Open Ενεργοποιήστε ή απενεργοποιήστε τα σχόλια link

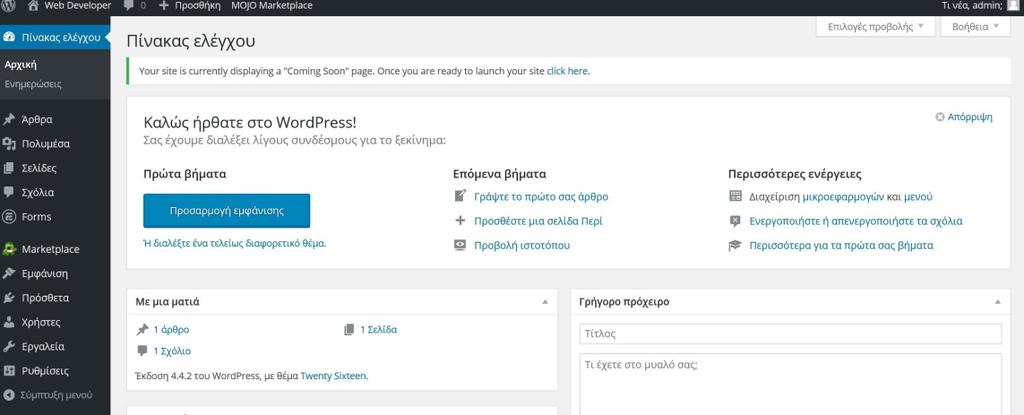pos(856,221)
